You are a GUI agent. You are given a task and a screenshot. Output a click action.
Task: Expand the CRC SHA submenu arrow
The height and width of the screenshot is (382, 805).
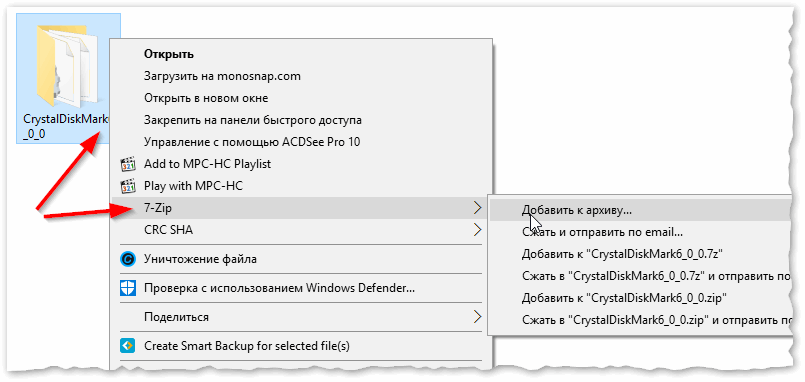pyautogui.click(x=477, y=230)
